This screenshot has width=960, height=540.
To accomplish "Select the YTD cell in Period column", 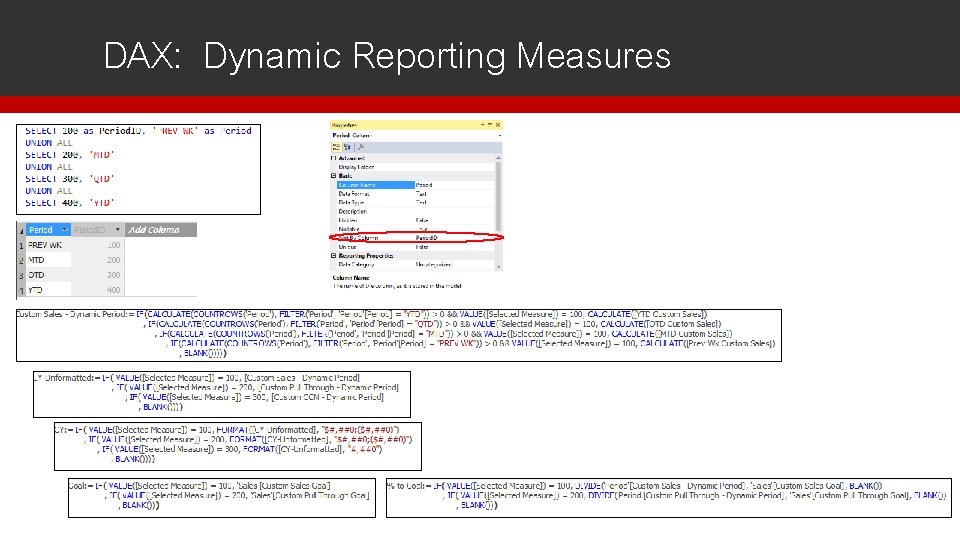I will point(48,290).
